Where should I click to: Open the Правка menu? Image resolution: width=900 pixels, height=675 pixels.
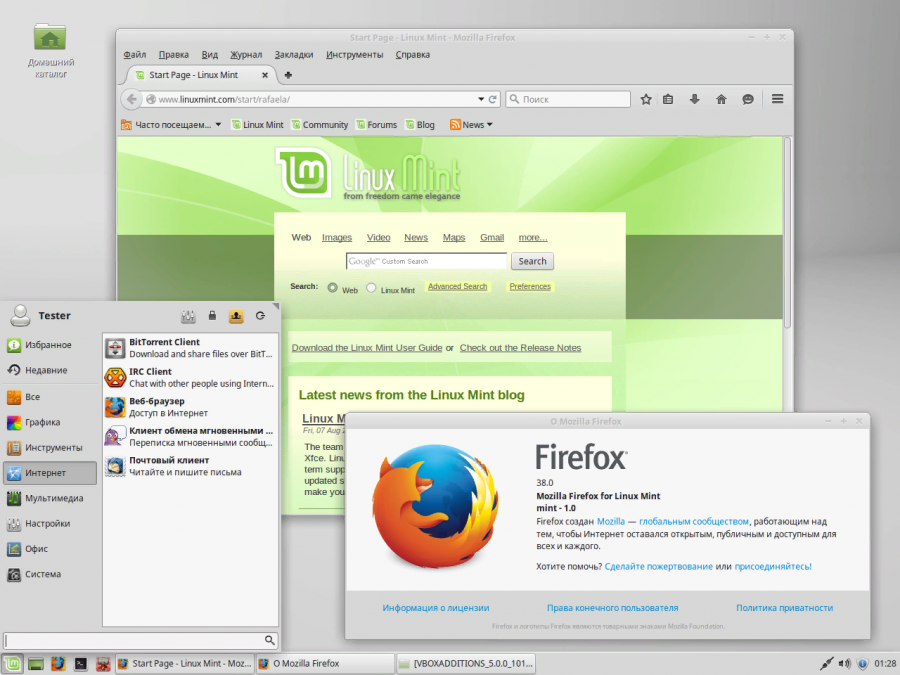(174, 55)
